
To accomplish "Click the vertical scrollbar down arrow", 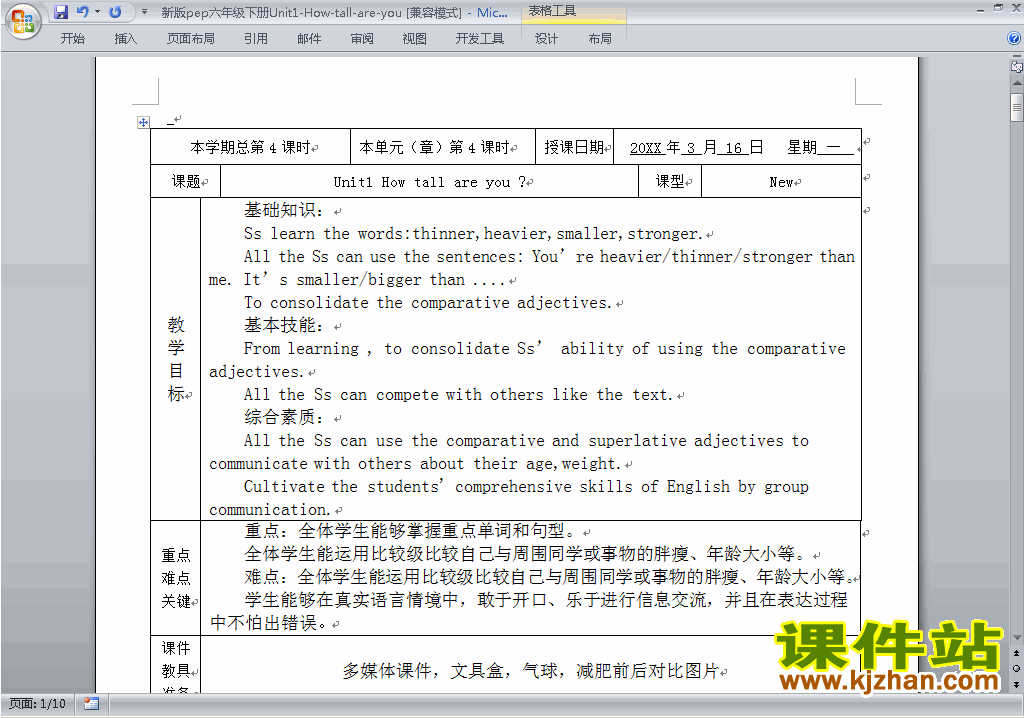I will (1017, 638).
